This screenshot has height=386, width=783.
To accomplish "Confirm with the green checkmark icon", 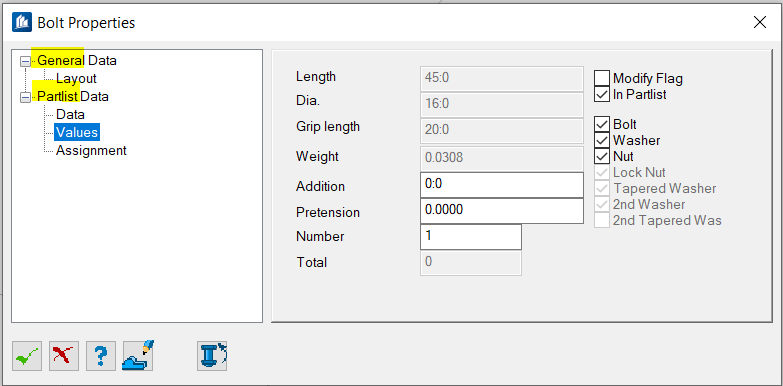I will [27, 356].
